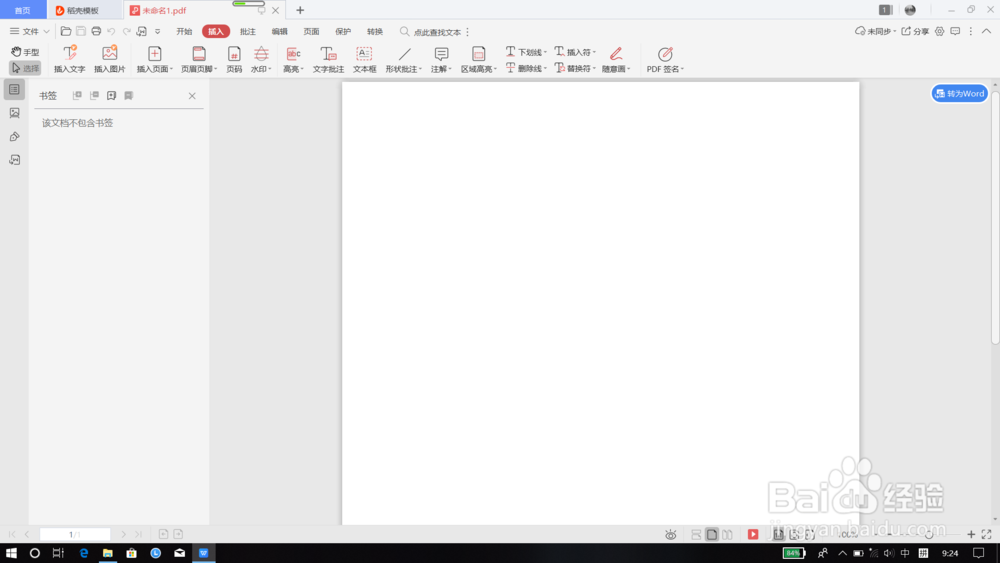Viewport: 1000px width, 563px height.
Task: Expand the quick access toolbar customize arrow
Action: click(158, 31)
